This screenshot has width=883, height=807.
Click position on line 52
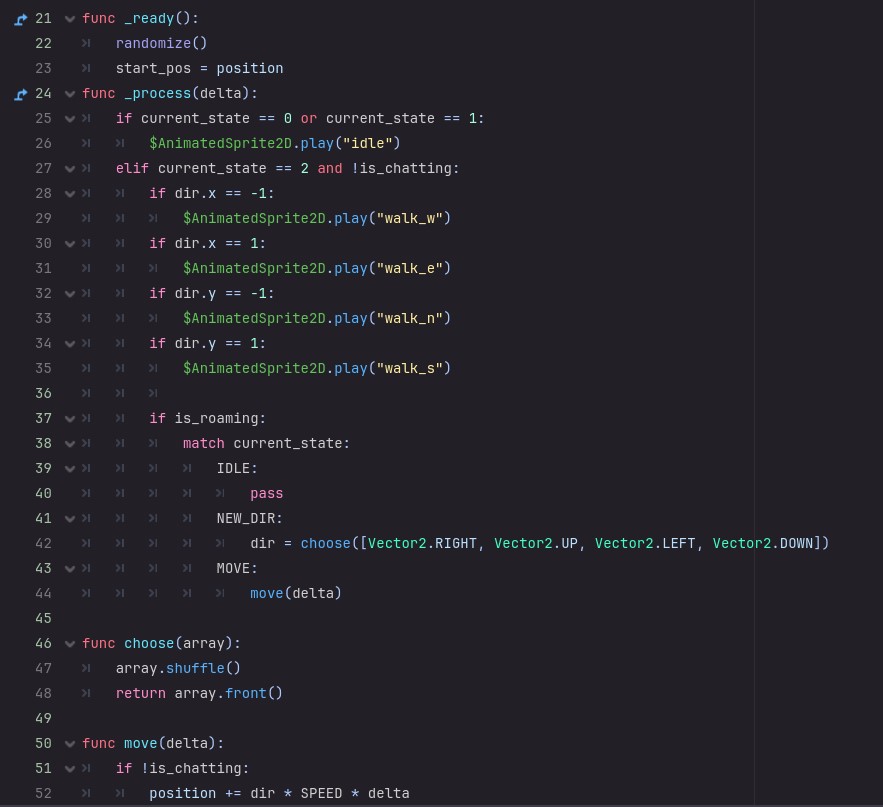pyautogui.click(x=182, y=793)
